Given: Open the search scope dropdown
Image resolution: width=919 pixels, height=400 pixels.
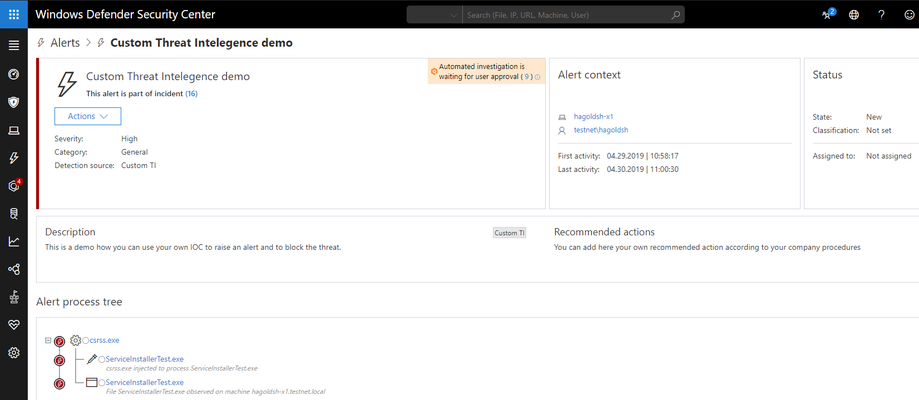Looking at the screenshot, I should click(x=434, y=15).
